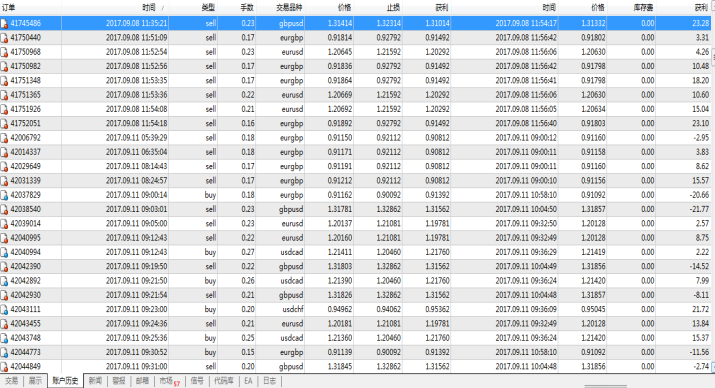Image resolution: width=715 pixels, height=388 pixels.
Task: Click the order icon beside 42040995
Action: 4,238
